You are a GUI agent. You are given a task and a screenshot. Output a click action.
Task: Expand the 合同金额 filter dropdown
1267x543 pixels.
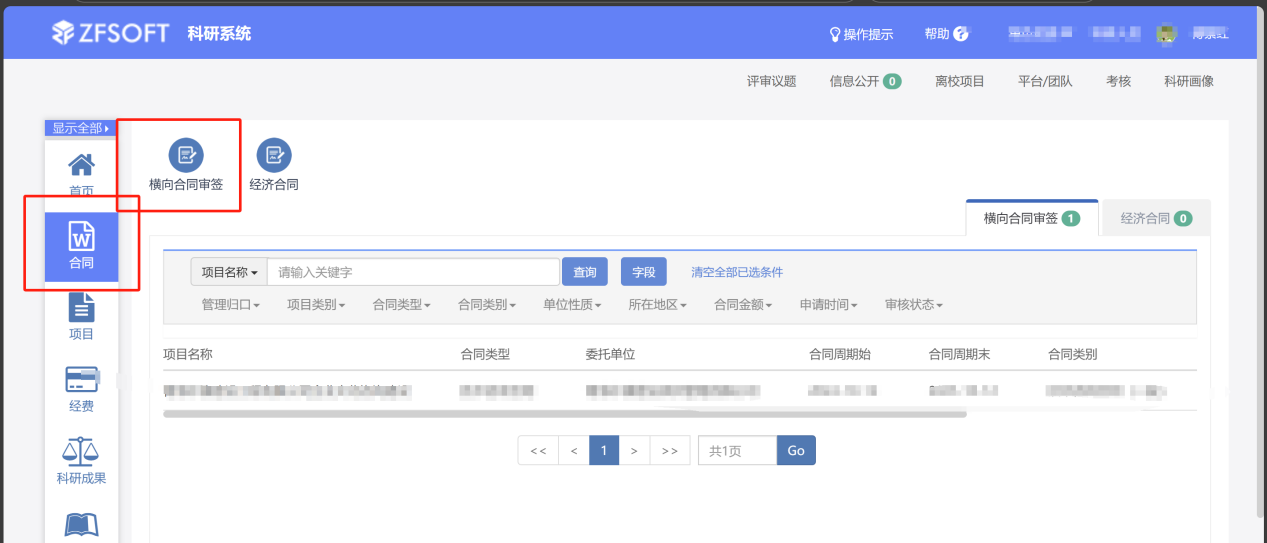tap(743, 305)
